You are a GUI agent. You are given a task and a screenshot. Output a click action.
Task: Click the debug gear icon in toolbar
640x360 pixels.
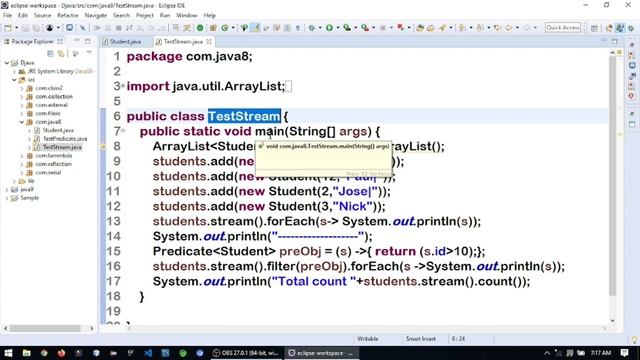(x=312, y=28)
